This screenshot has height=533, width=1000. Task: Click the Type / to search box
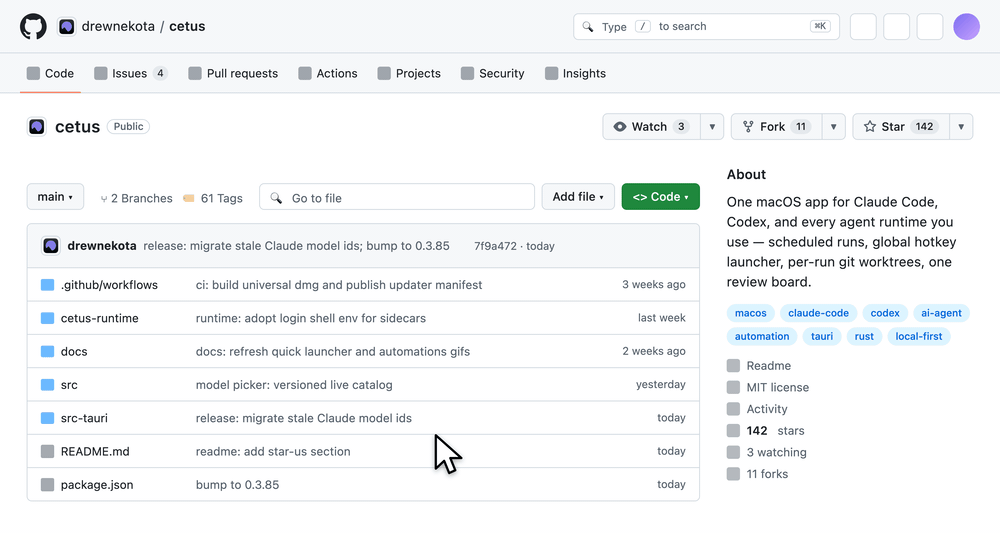[706, 27]
